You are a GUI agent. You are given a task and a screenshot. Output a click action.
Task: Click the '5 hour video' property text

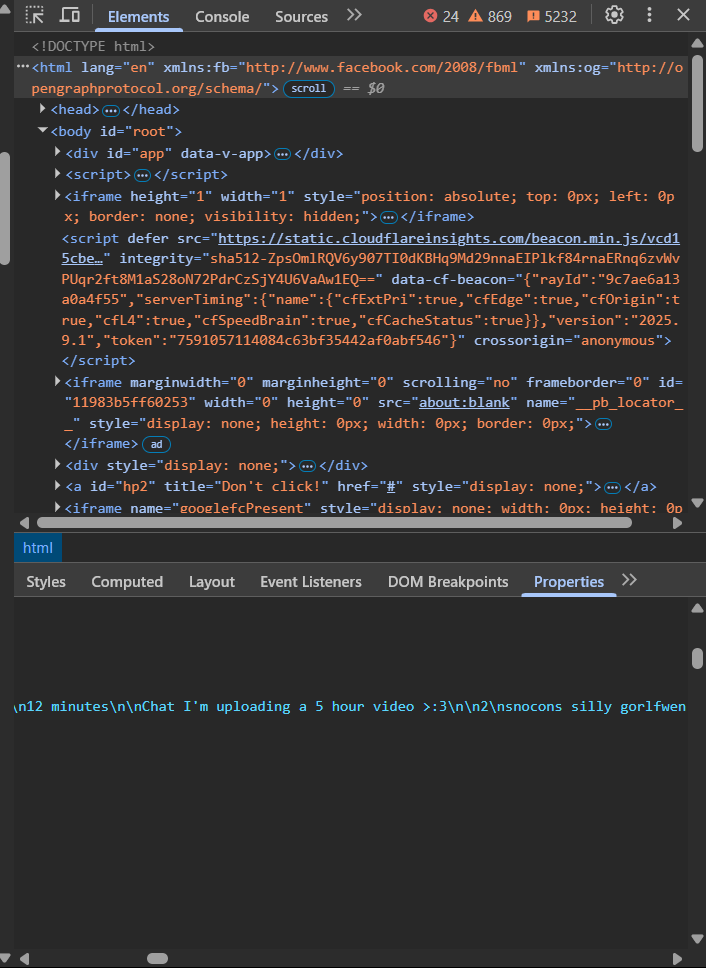tap(365, 706)
